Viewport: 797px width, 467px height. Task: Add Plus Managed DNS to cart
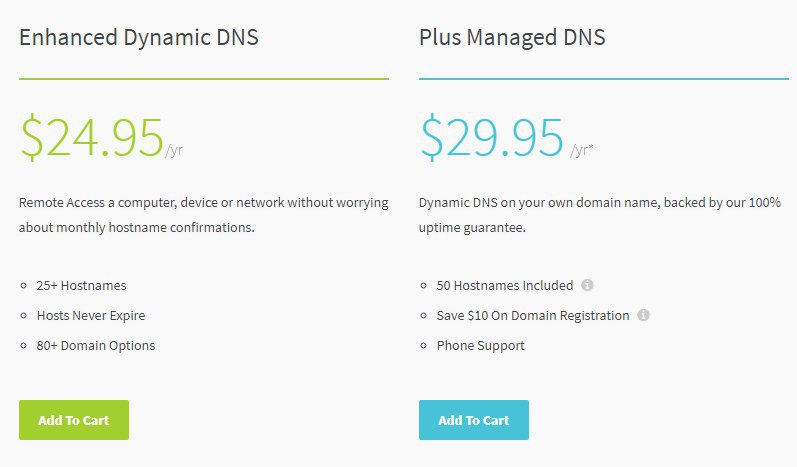pyautogui.click(x=474, y=420)
